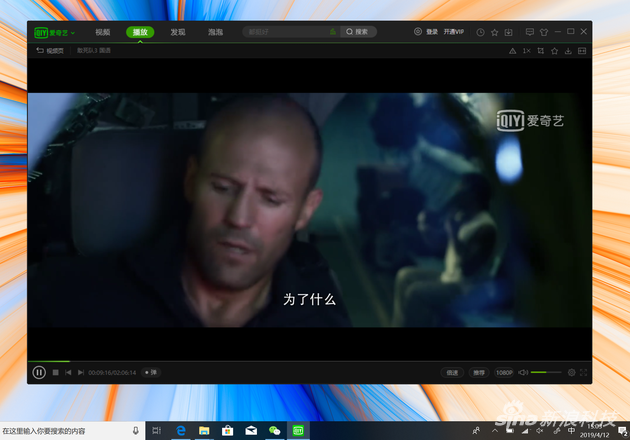This screenshot has width=630, height=440.
Task: Click the 搜索 search button
Action: 358,32
